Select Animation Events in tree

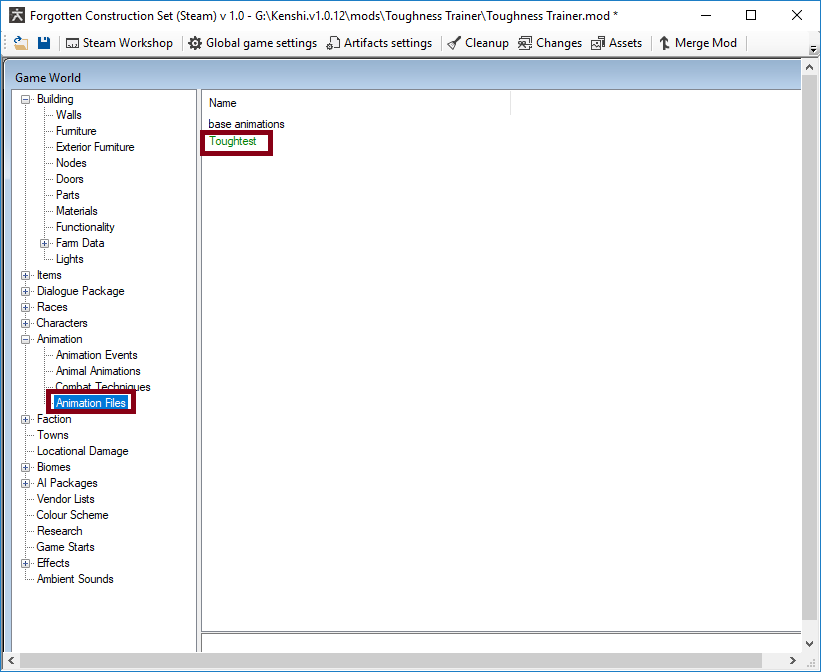click(96, 355)
